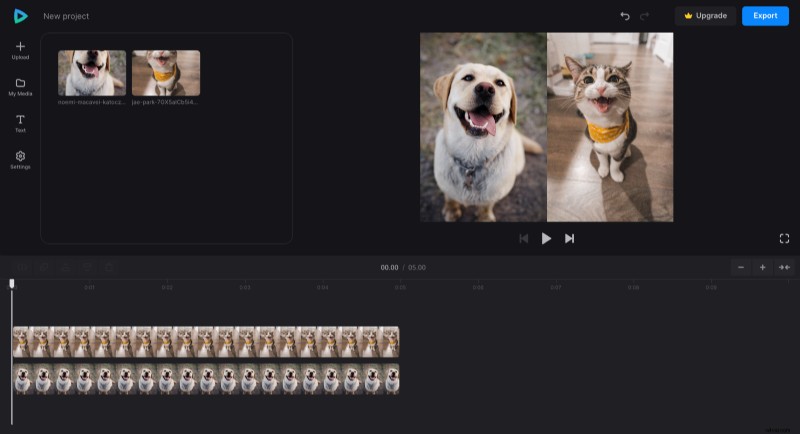Play the video preview
The height and width of the screenshot is (434, 800).
[546, 238]
